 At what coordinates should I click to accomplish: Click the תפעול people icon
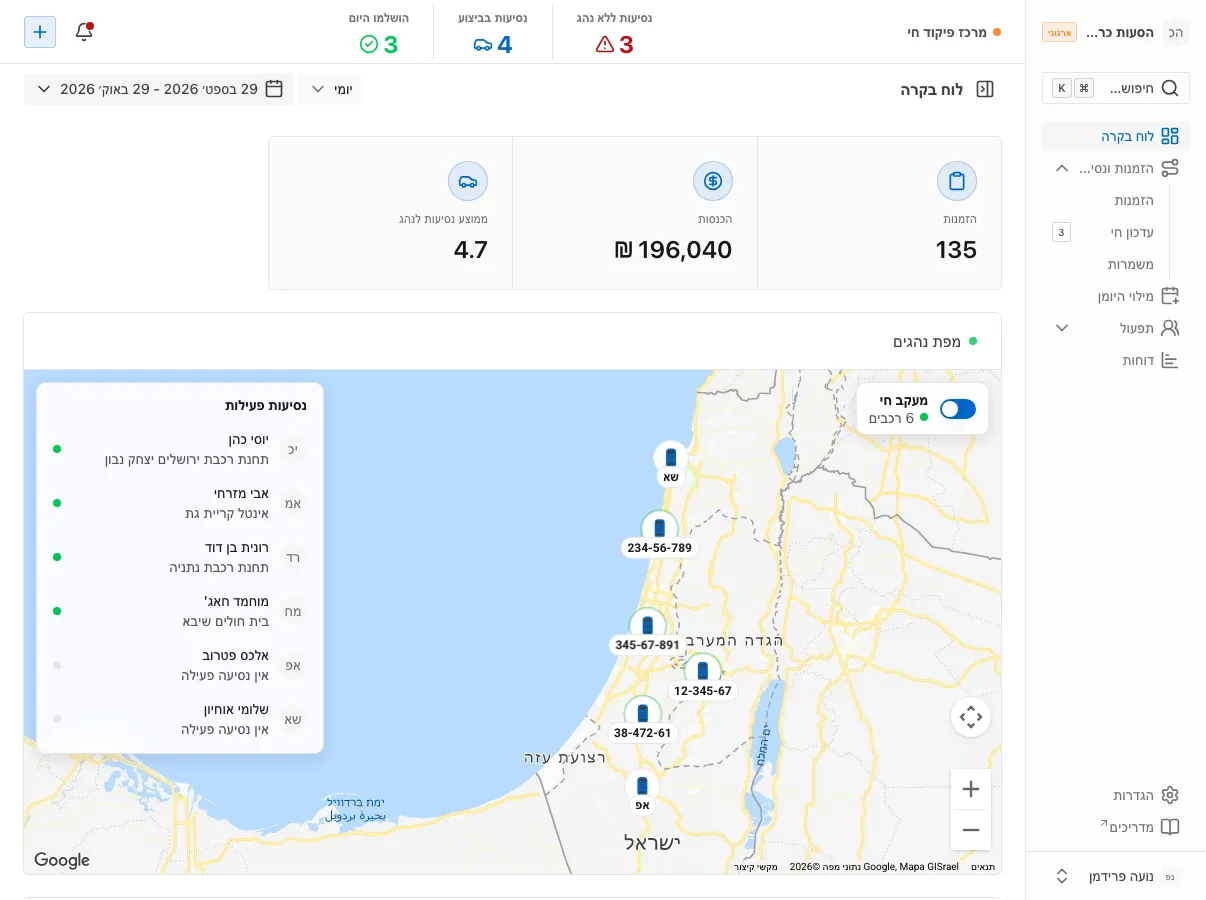pyautogui.click(x=1169, y=328)
